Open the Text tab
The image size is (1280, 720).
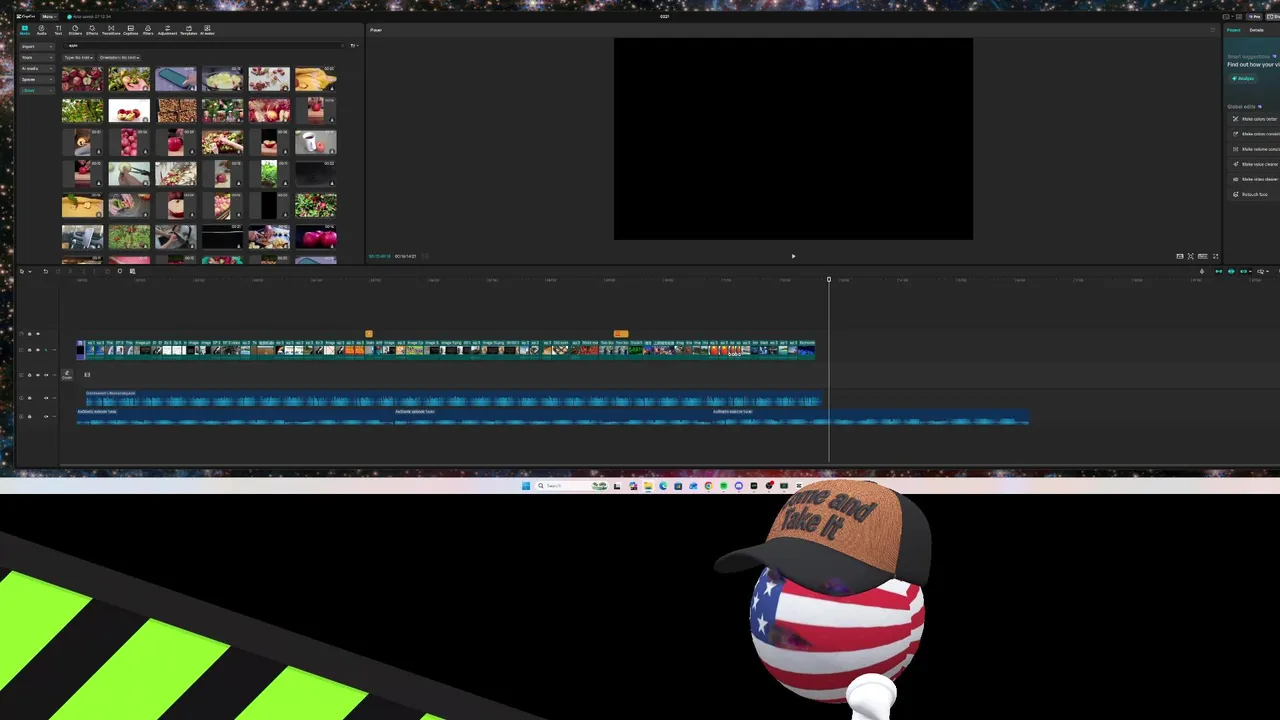point(58,30)
